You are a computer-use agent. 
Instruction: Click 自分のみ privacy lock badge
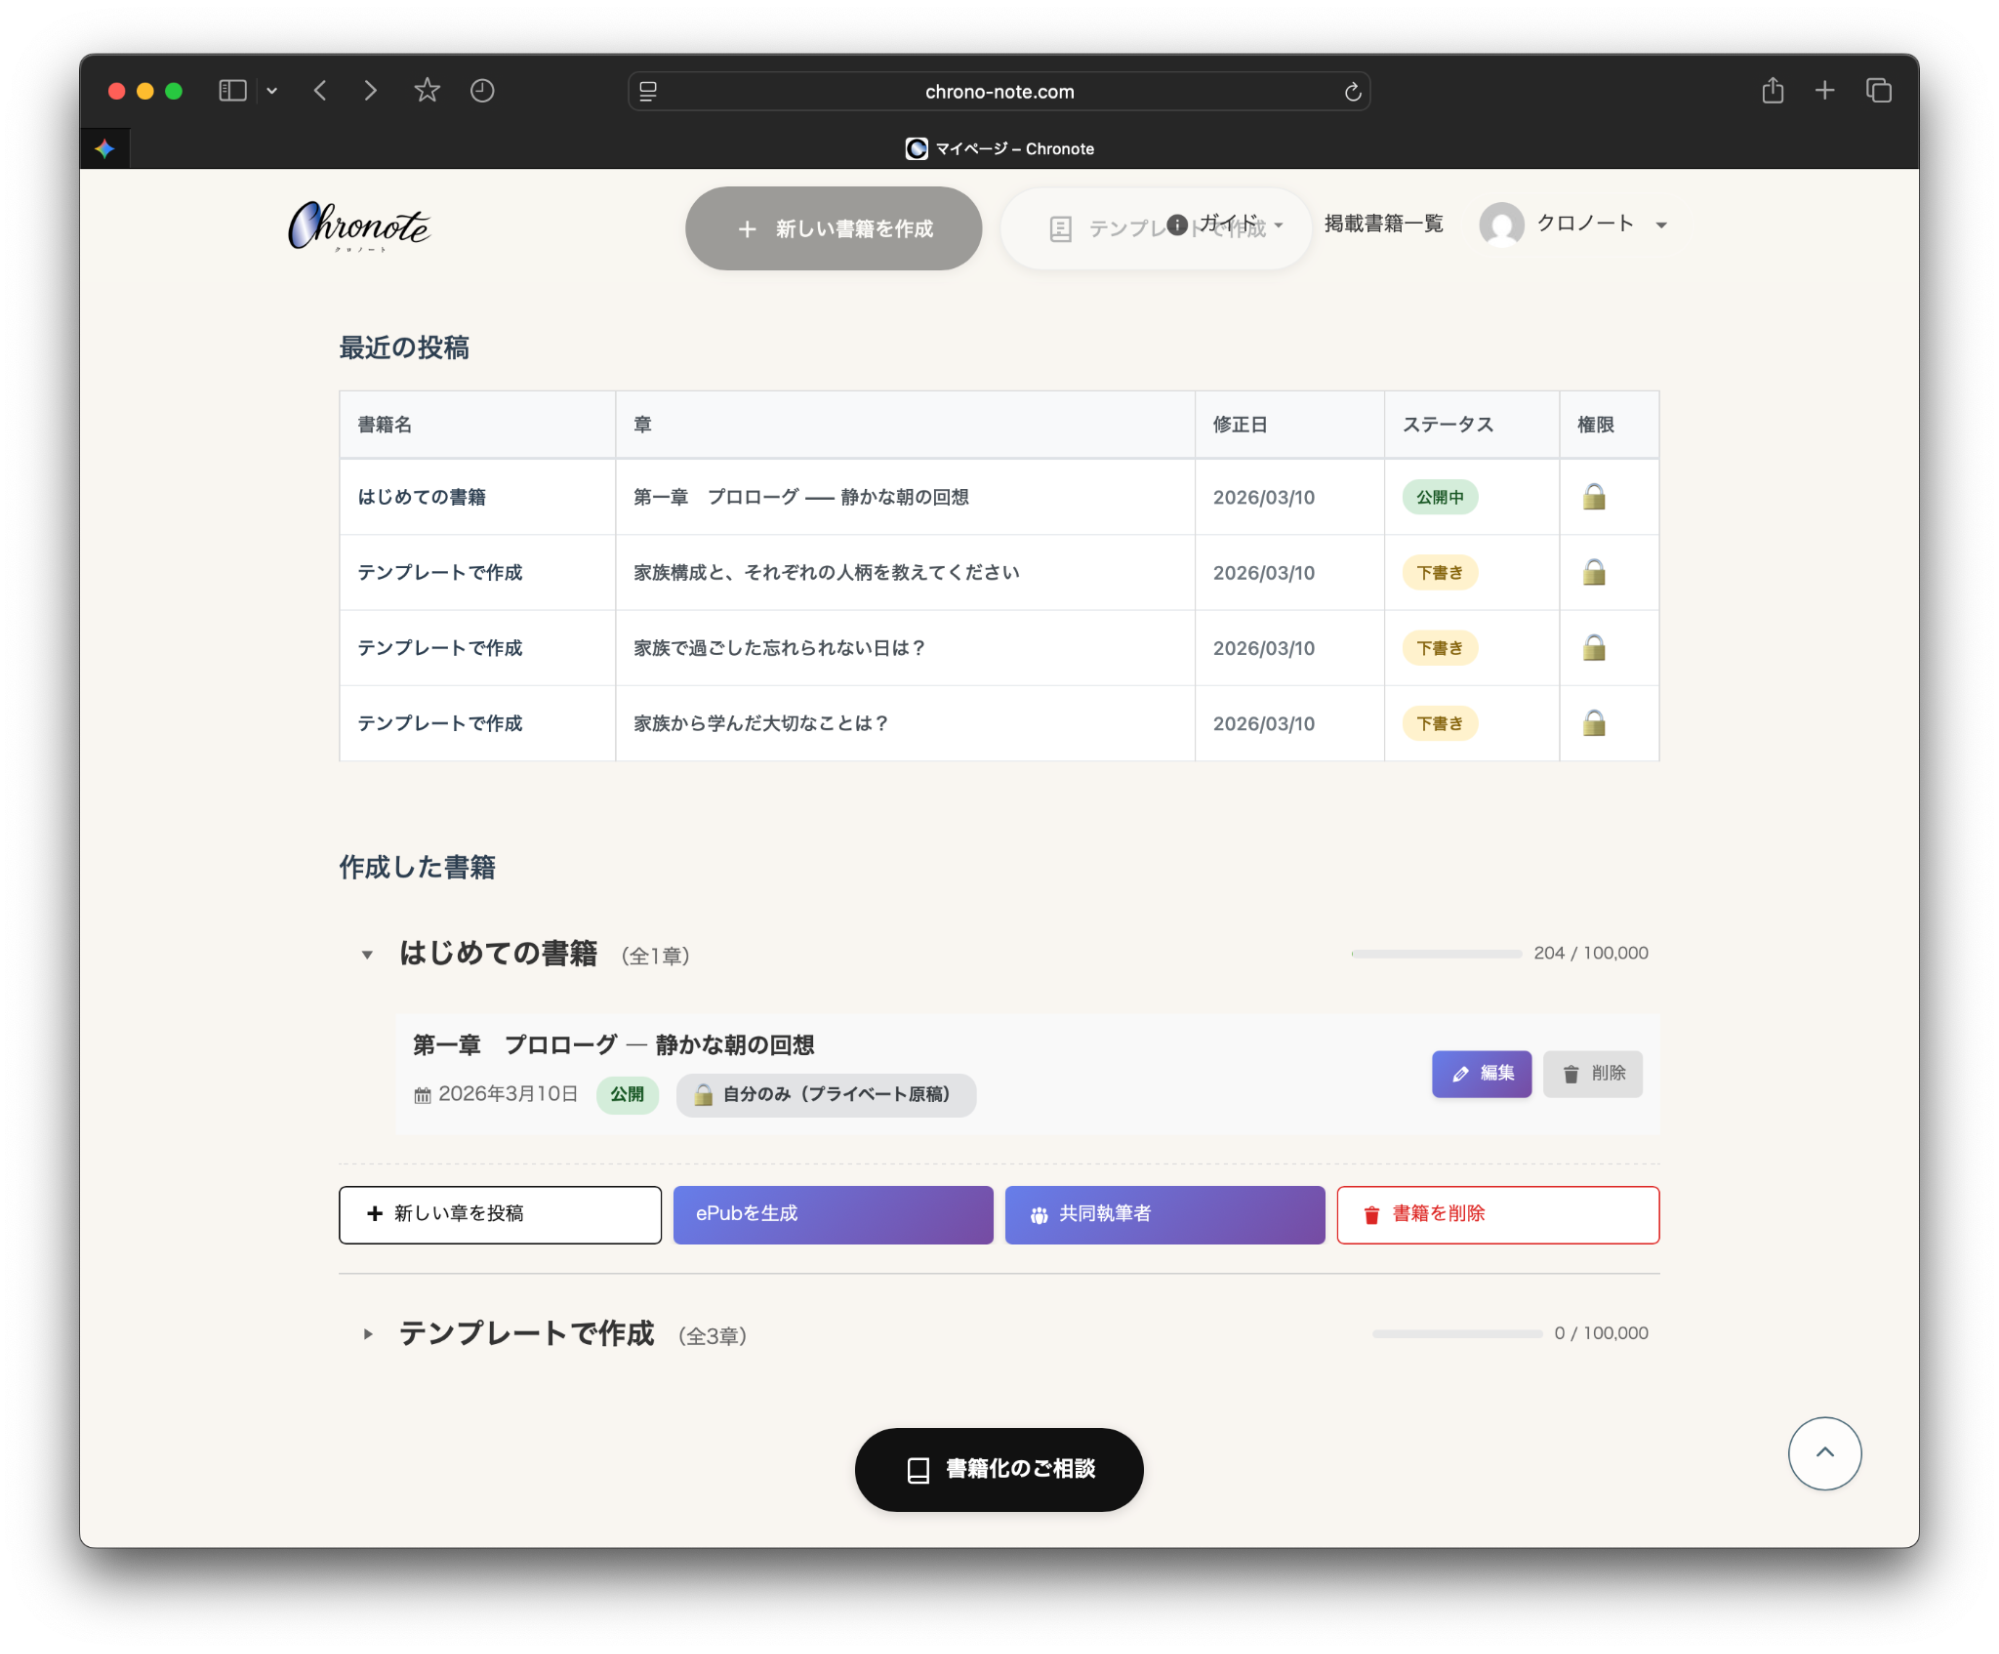tap(826, 1094)
